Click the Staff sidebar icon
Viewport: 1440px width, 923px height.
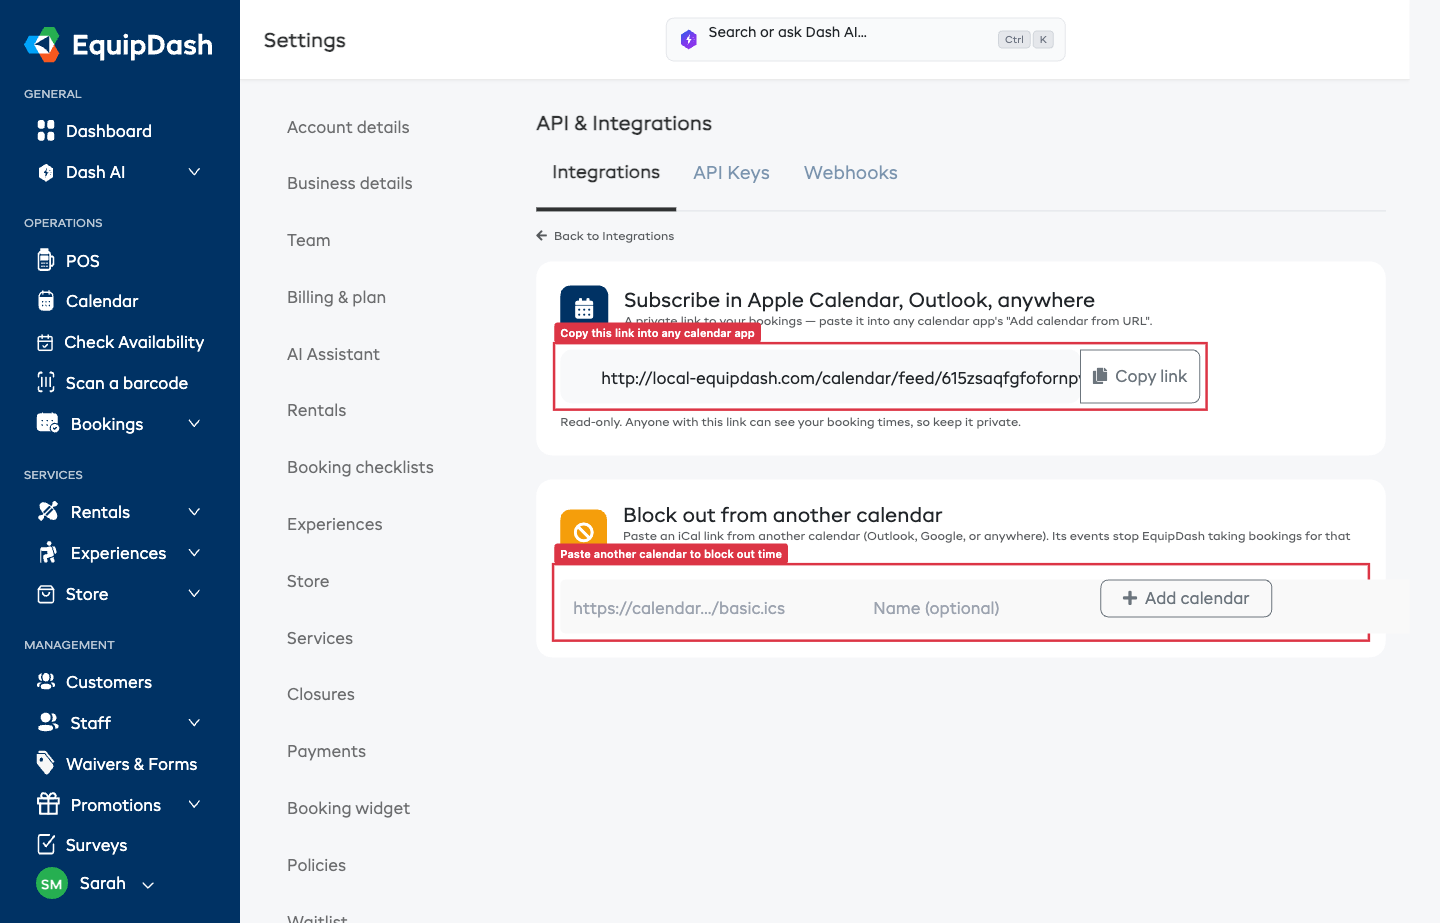(x=48, y=721)
